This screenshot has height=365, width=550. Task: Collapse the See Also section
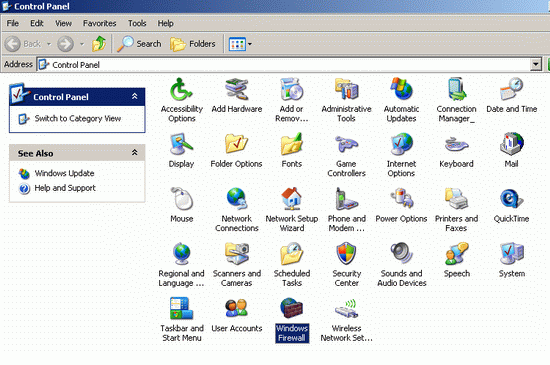click(x=134, y=153)
